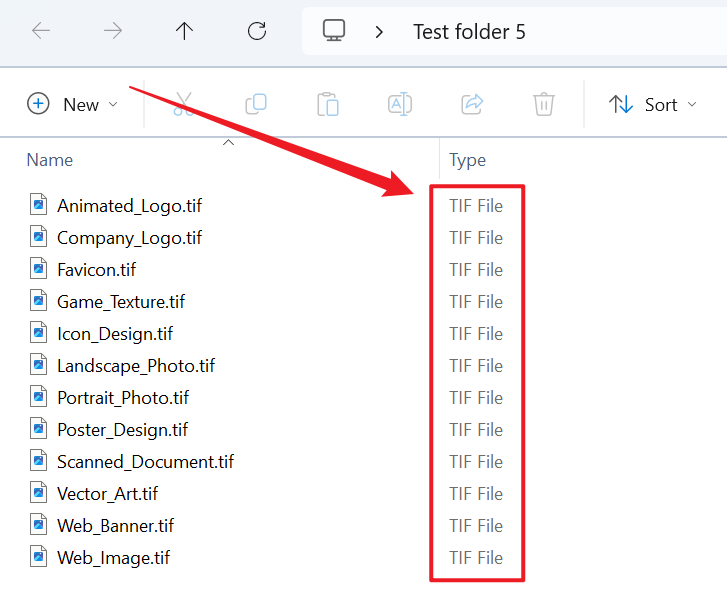Click the Rename icon in toolbar

400,104
